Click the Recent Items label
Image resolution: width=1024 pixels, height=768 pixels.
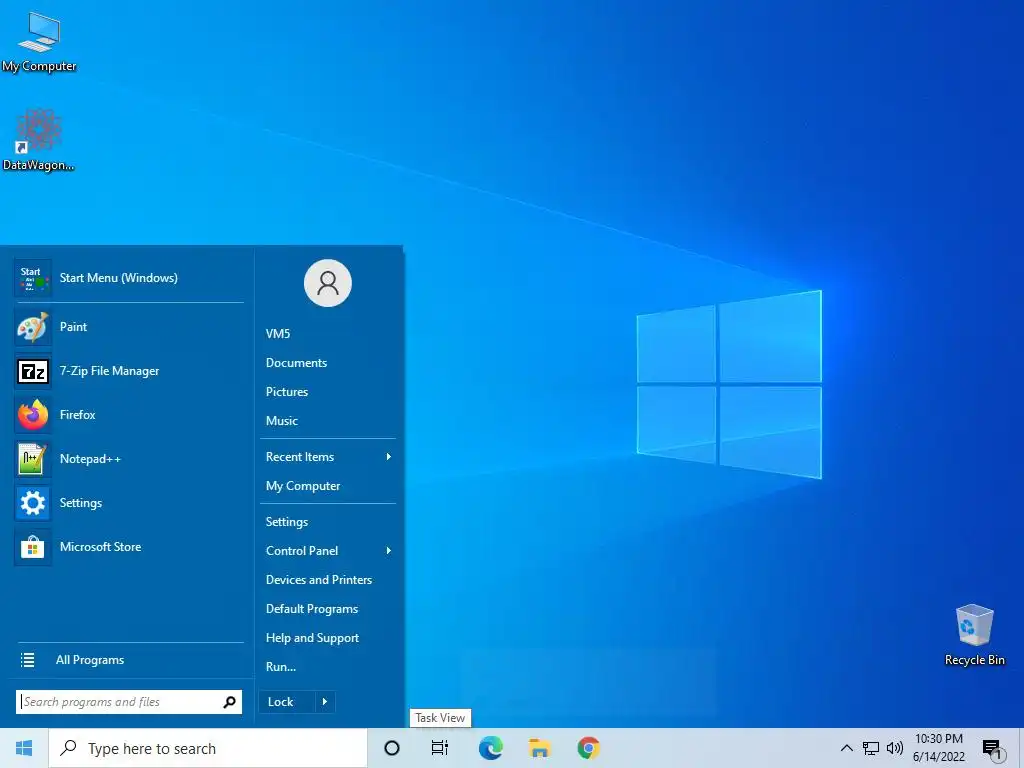(x=300, y=457)
